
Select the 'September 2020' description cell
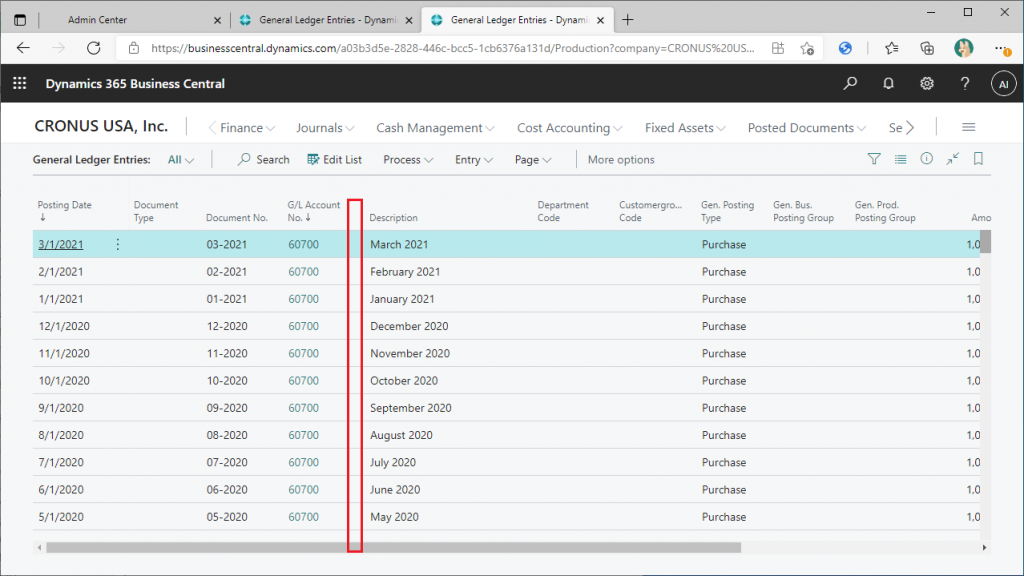(411, 408)
